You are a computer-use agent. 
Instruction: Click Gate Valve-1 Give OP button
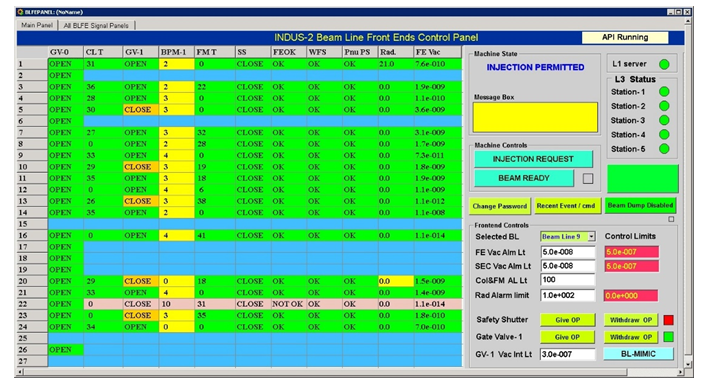[x=568, y=337]
